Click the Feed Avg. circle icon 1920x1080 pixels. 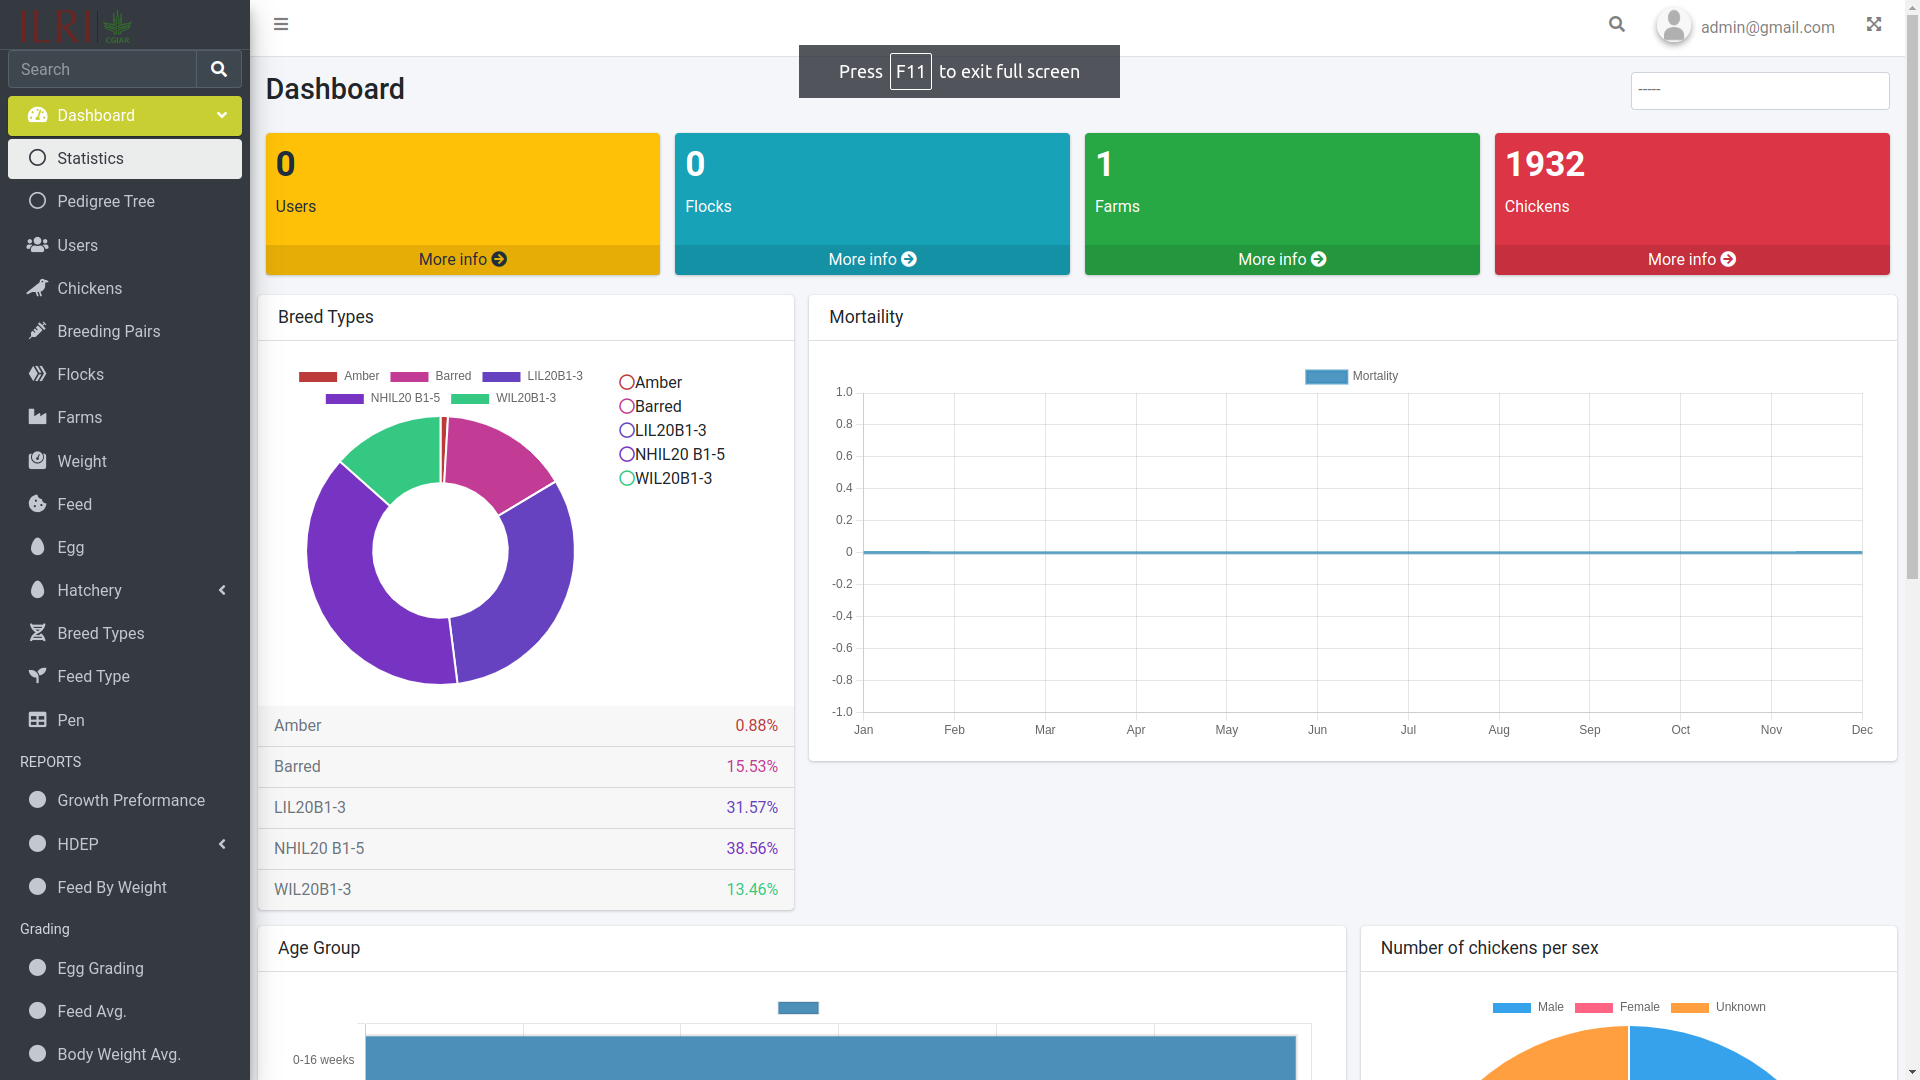[x=38, y=1011]
